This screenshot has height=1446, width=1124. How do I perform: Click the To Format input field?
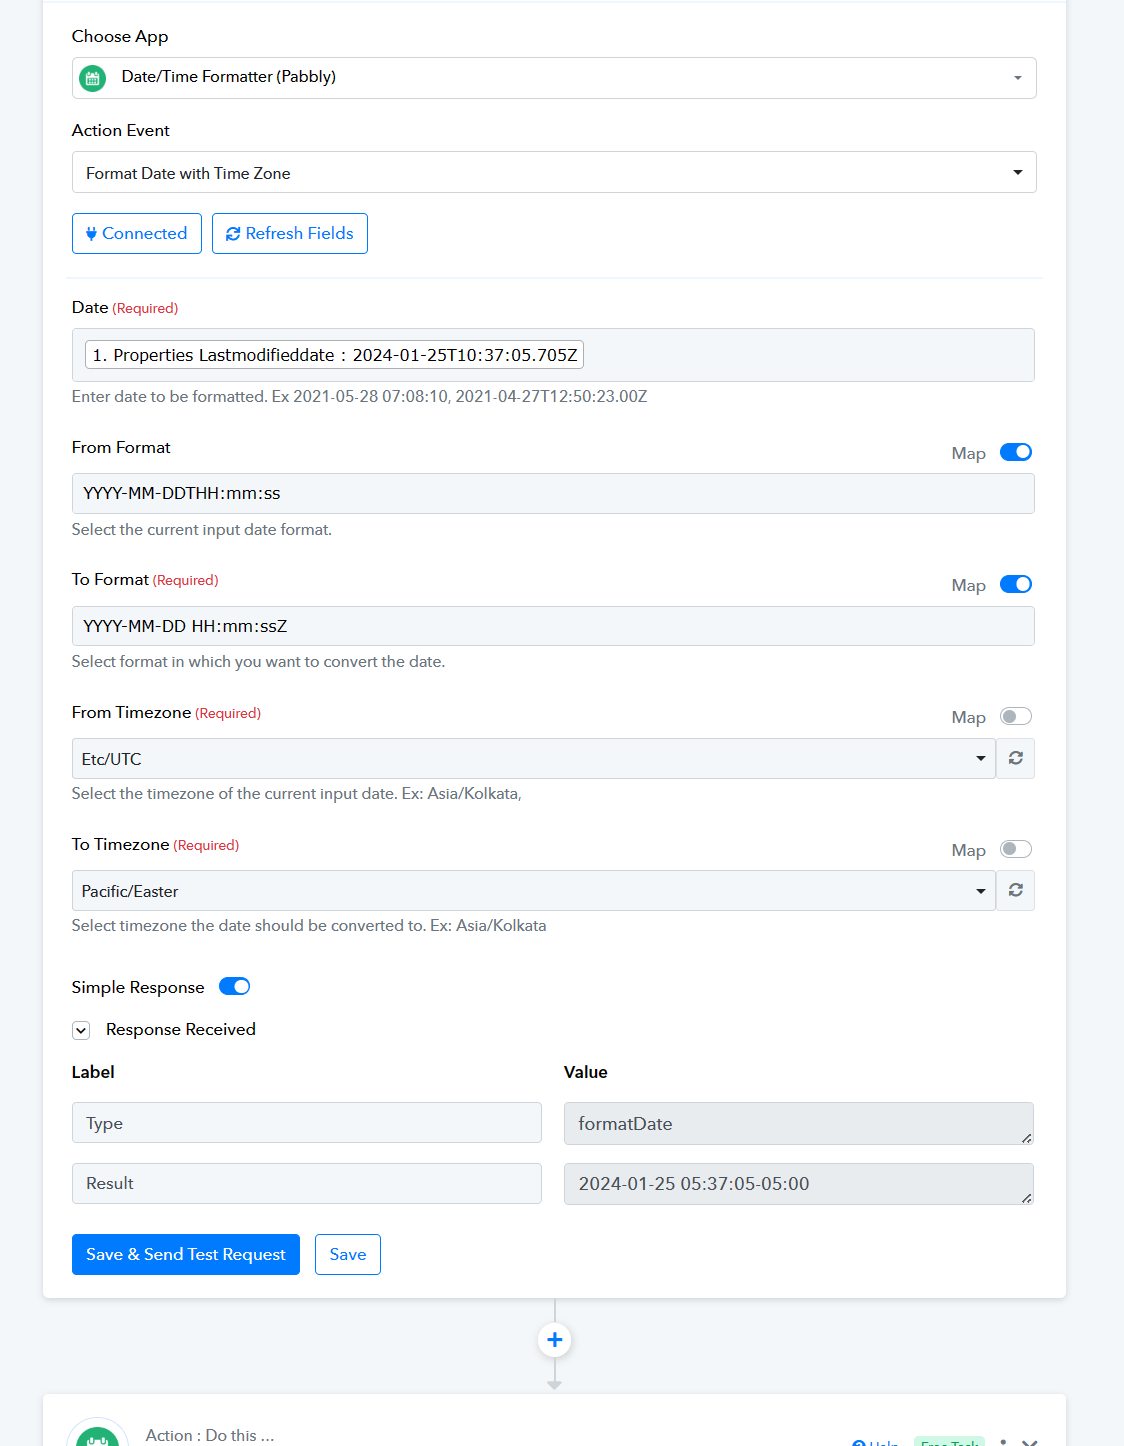[553, 626]
